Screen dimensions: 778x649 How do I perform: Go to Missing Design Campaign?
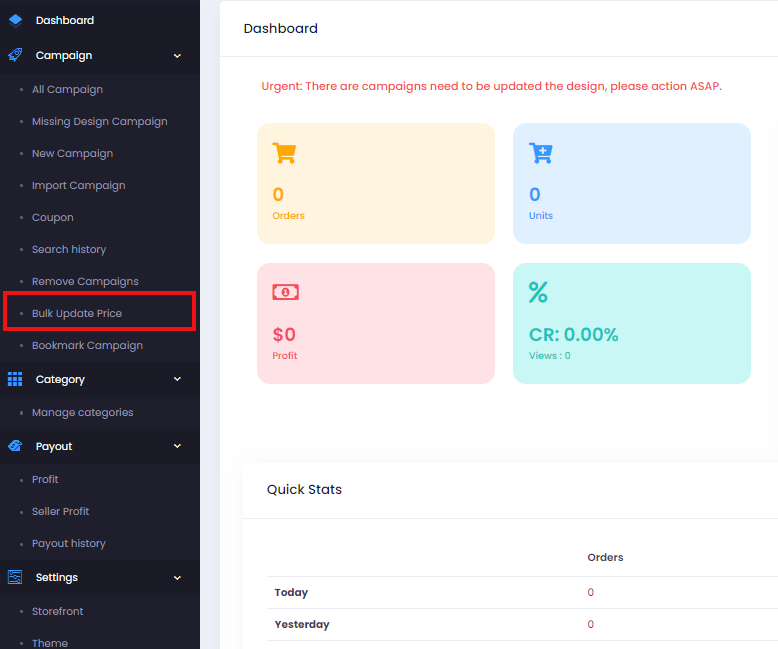point(100,122)
